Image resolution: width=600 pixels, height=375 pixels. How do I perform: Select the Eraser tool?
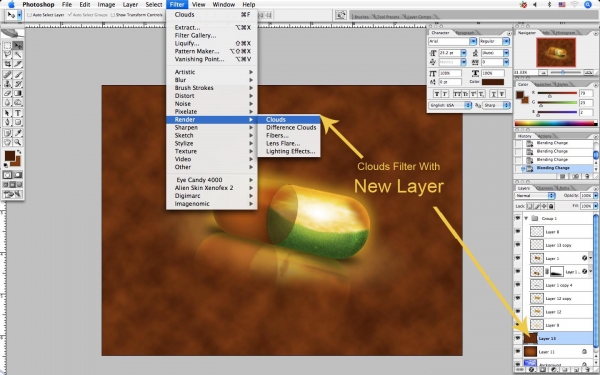pyautogui.click(x=7, y=93)
